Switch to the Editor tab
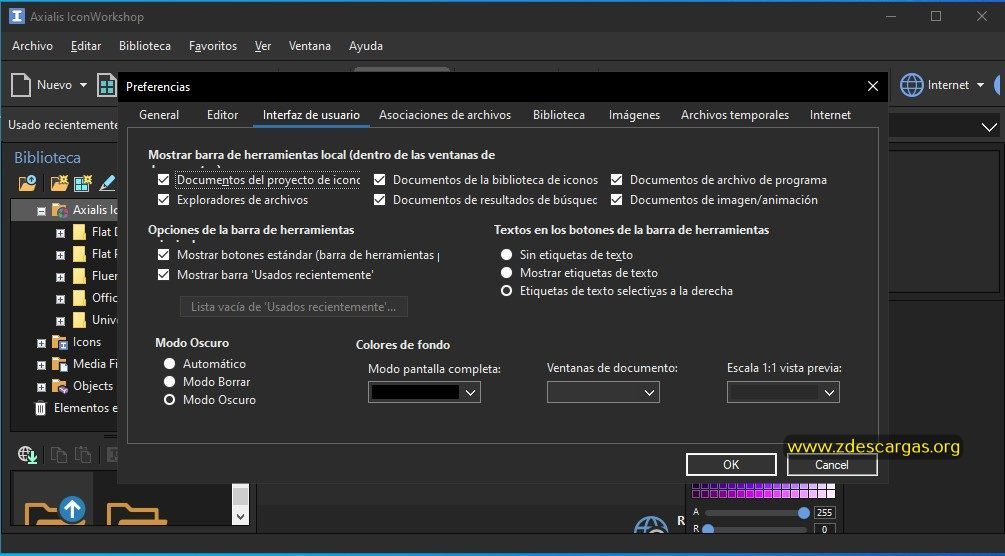 coord(222,115)
